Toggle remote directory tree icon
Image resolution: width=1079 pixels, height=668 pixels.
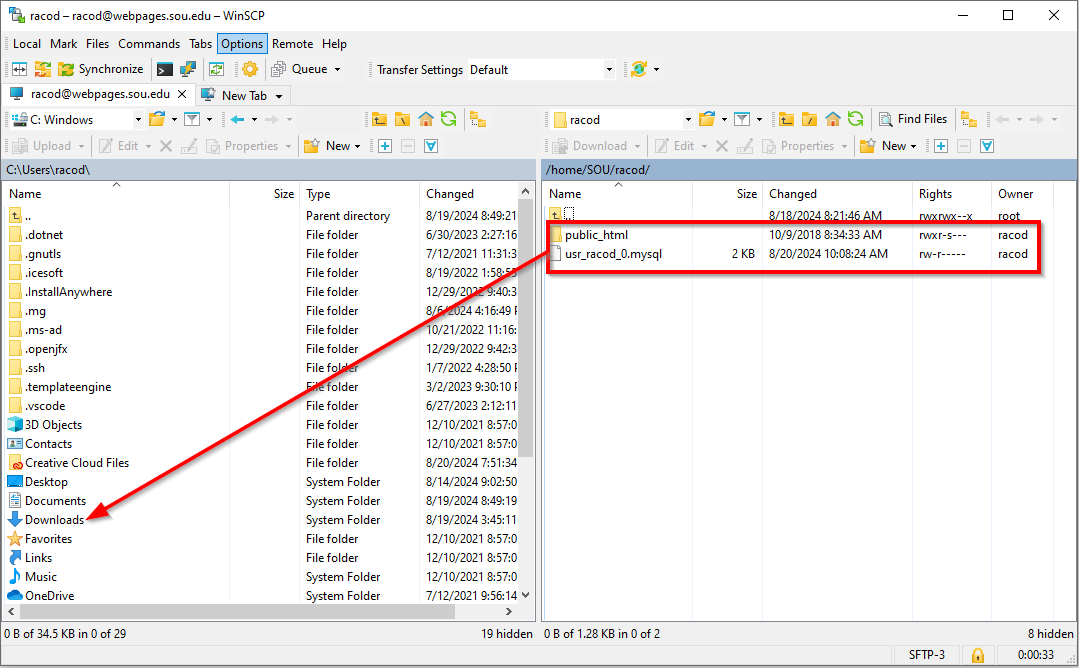click(969, 120)
